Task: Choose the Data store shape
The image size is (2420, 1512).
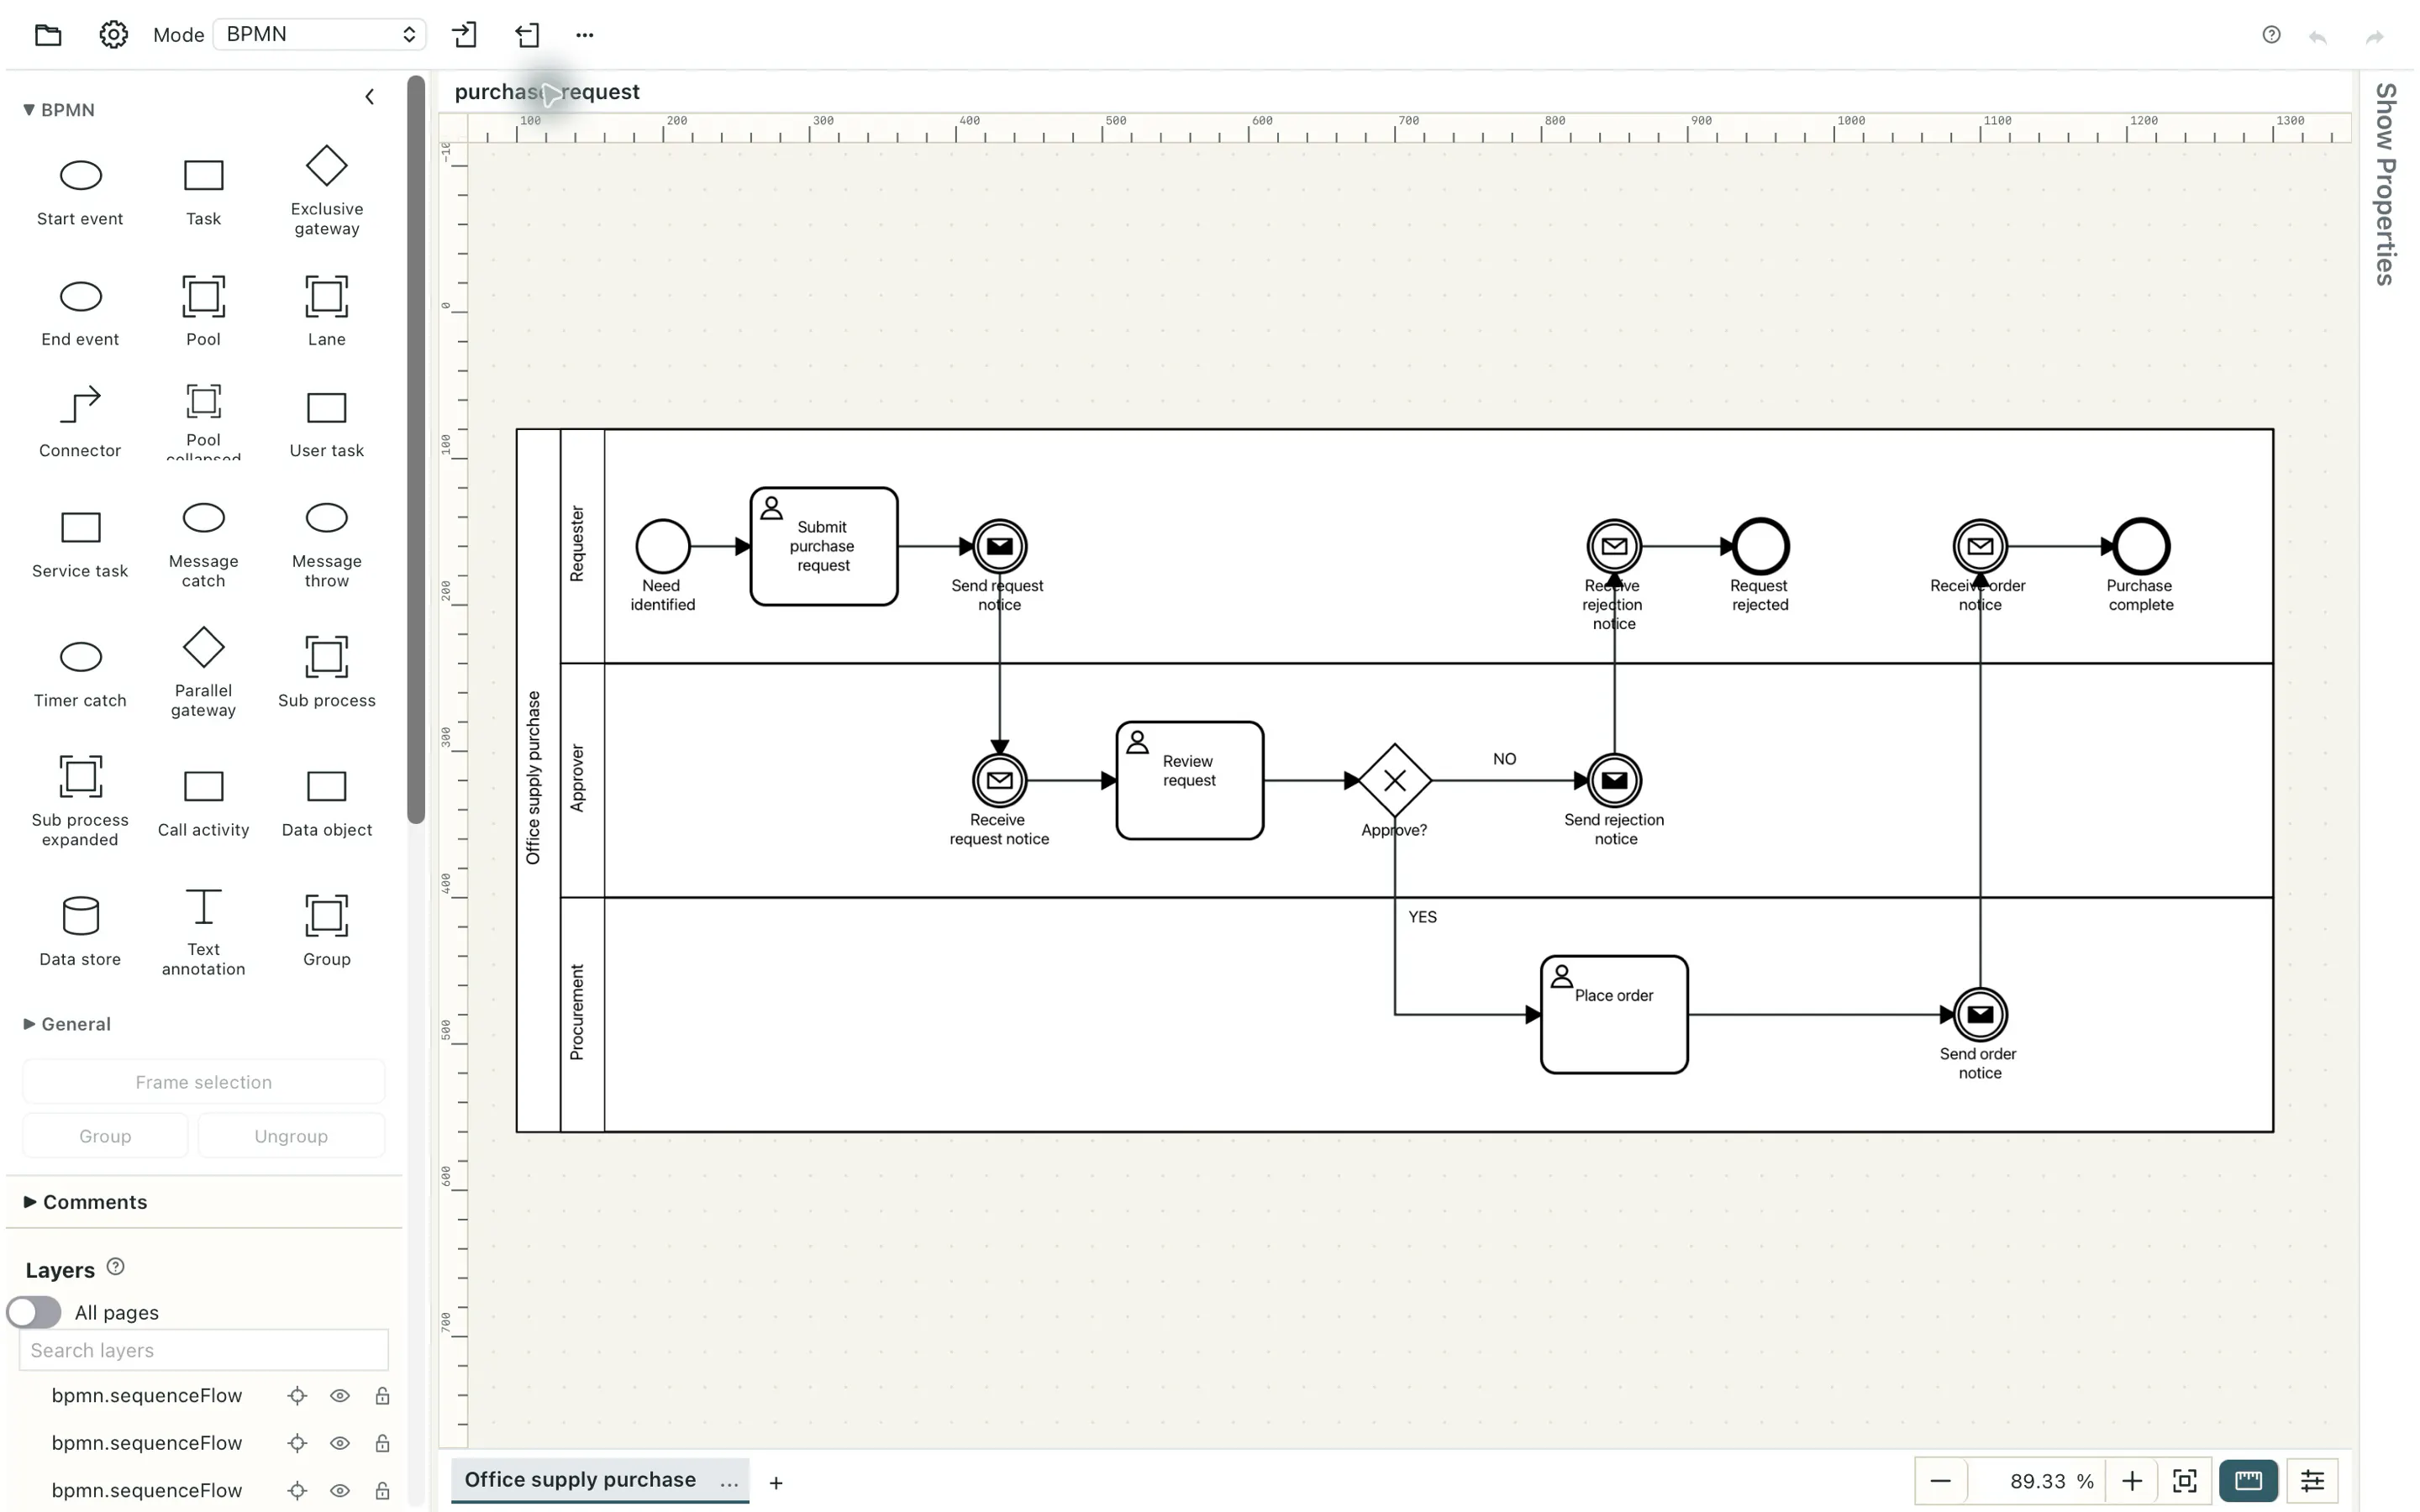Action: 80,931
